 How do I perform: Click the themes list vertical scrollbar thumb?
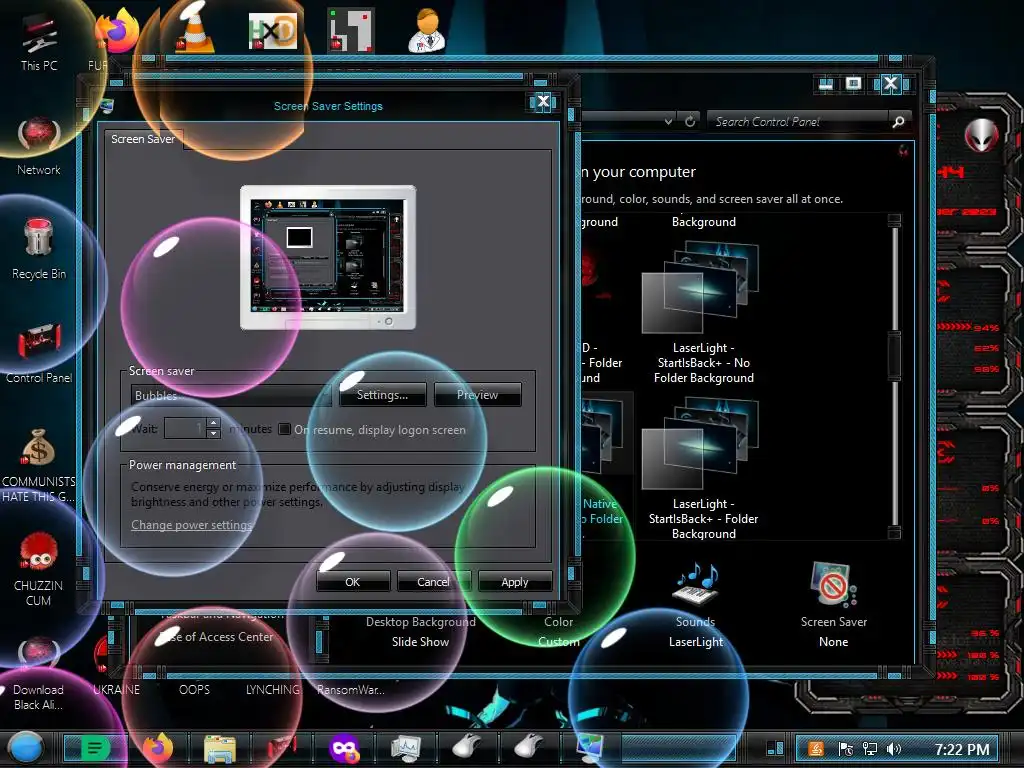click(x=894, y=356)
